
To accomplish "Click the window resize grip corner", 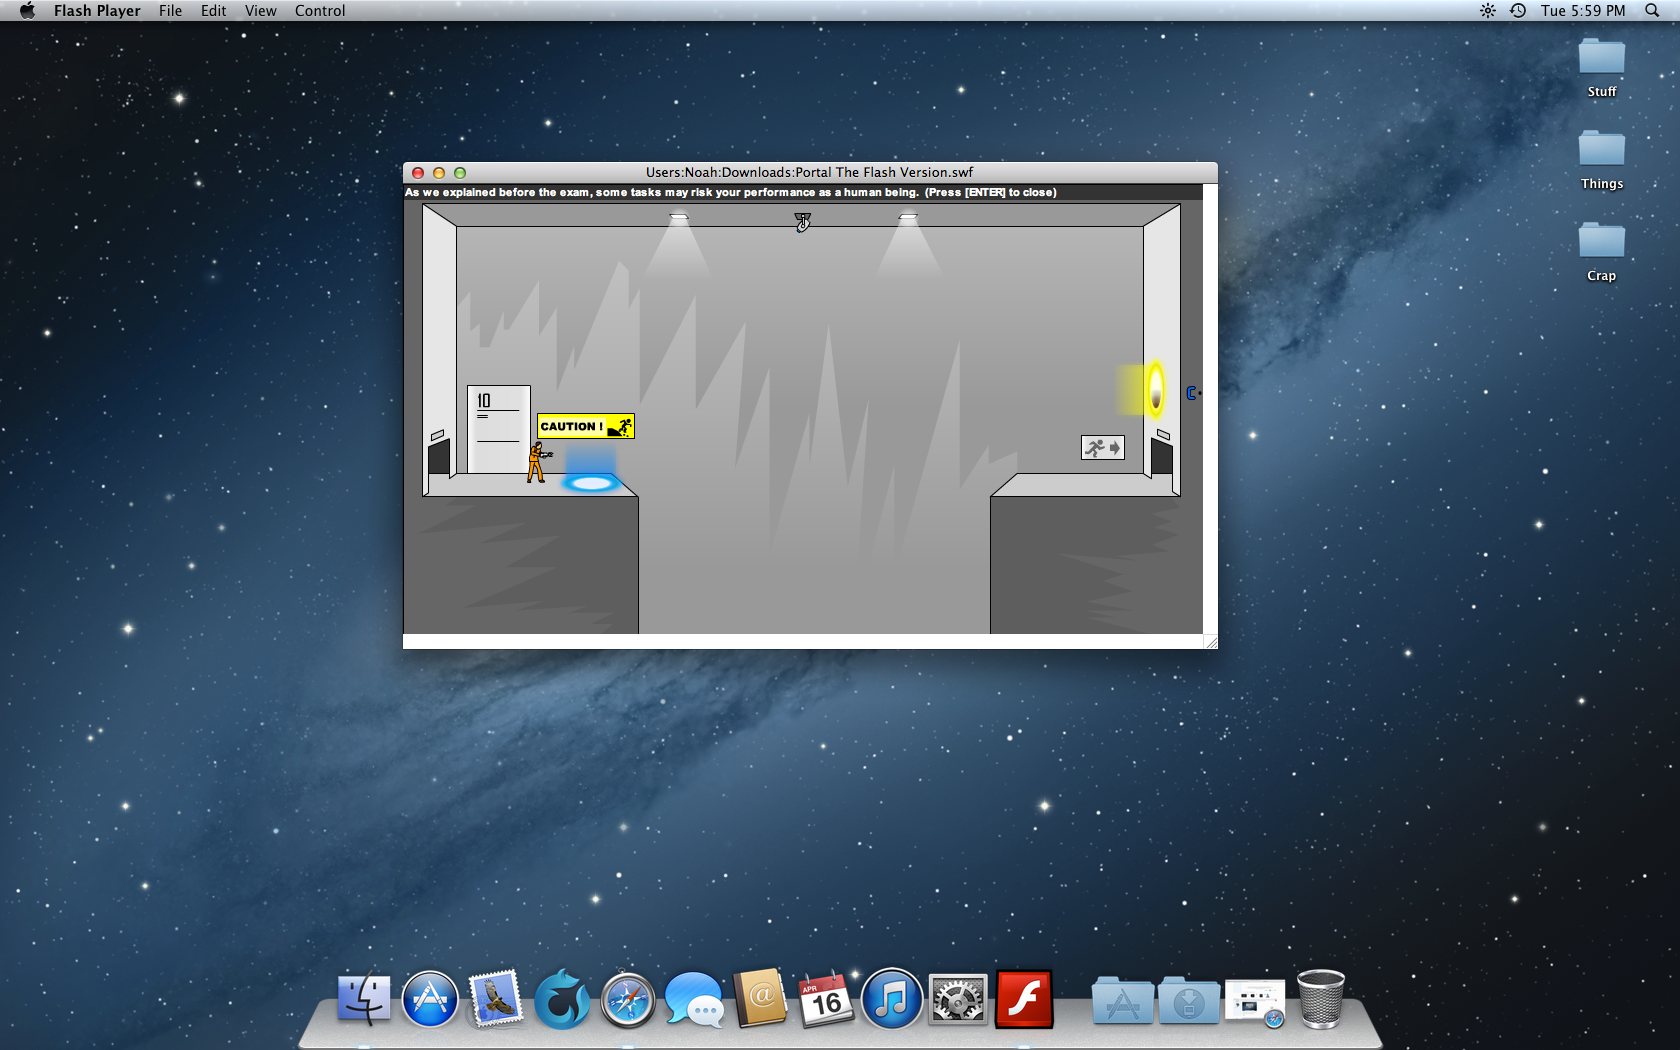I will coord(1211,642).
